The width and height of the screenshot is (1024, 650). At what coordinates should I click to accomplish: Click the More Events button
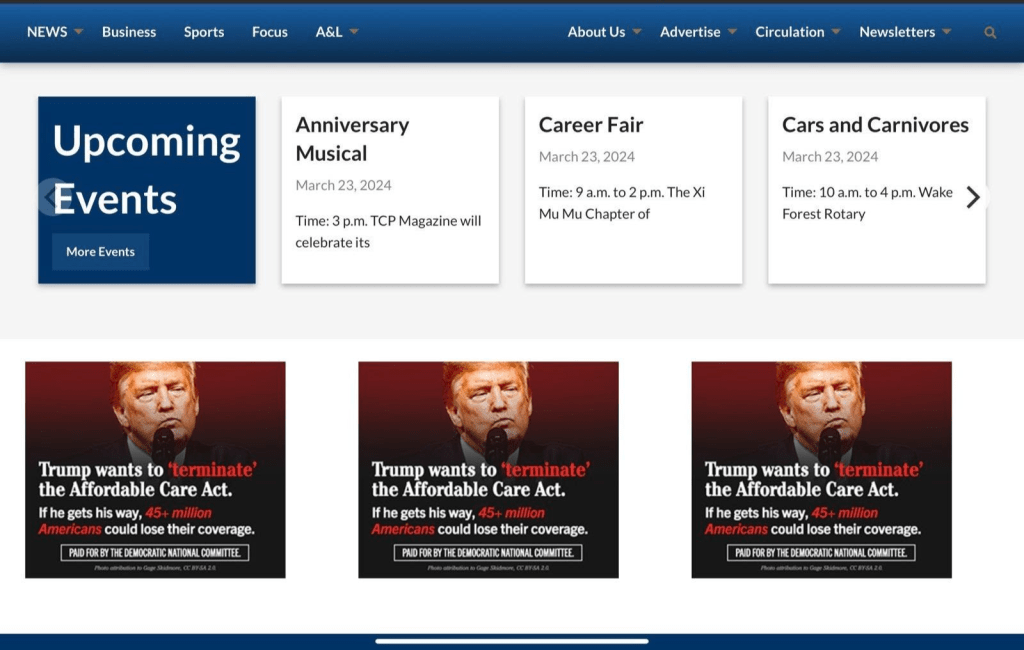100,252
